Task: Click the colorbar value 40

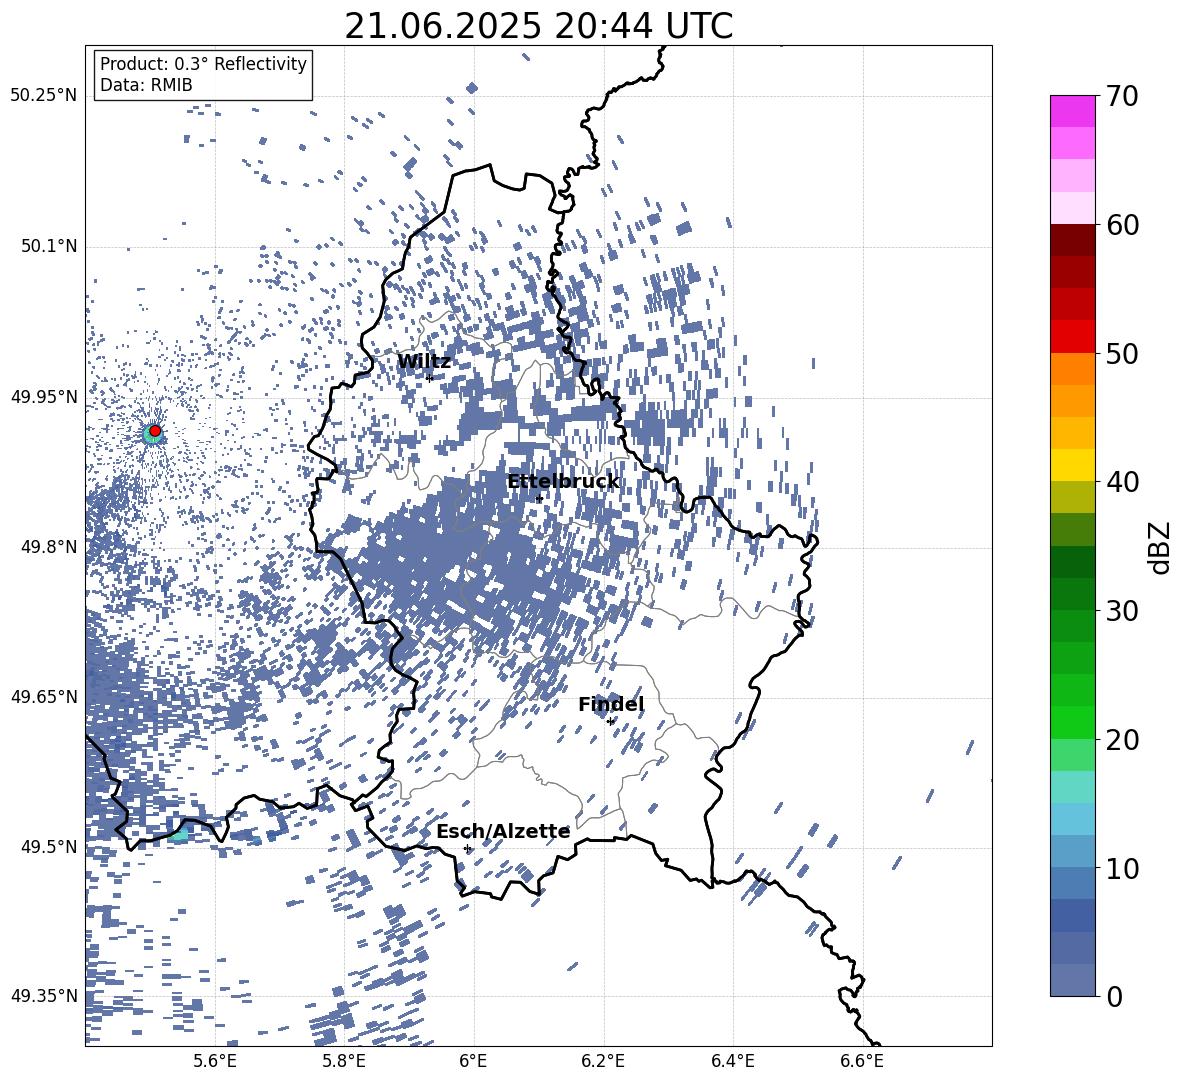Action: click(1122, 482)
